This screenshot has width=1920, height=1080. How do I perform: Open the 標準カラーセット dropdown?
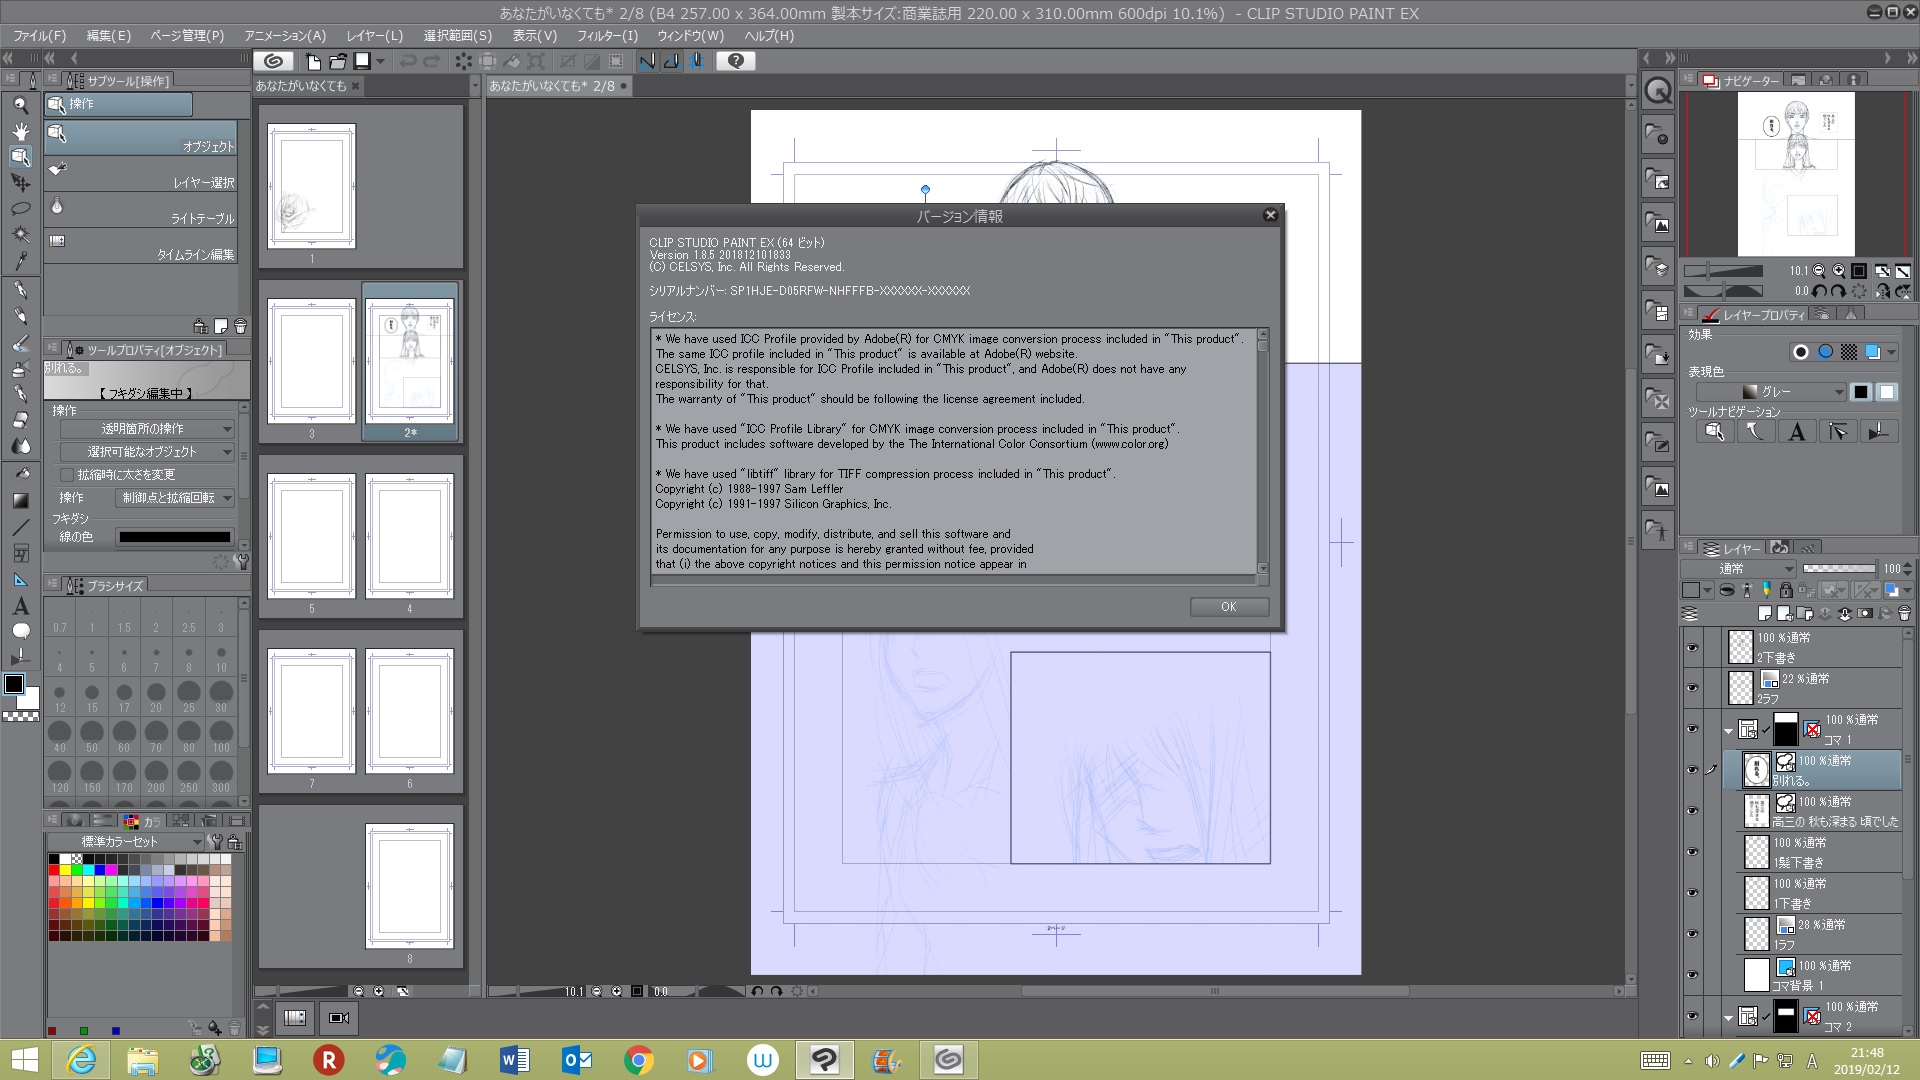[125, 842]
